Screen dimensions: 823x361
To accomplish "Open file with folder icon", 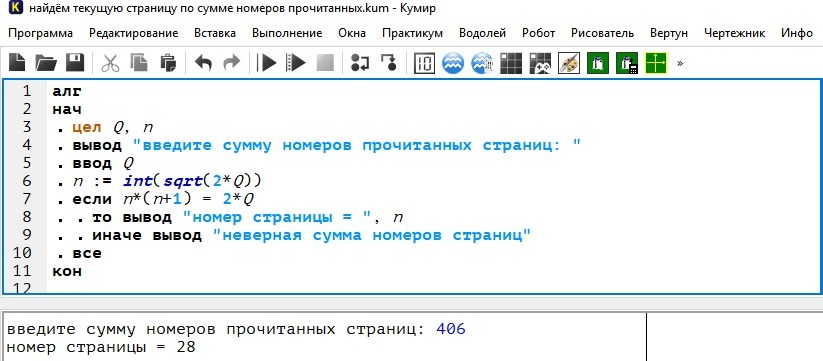I will click(46, 63).
